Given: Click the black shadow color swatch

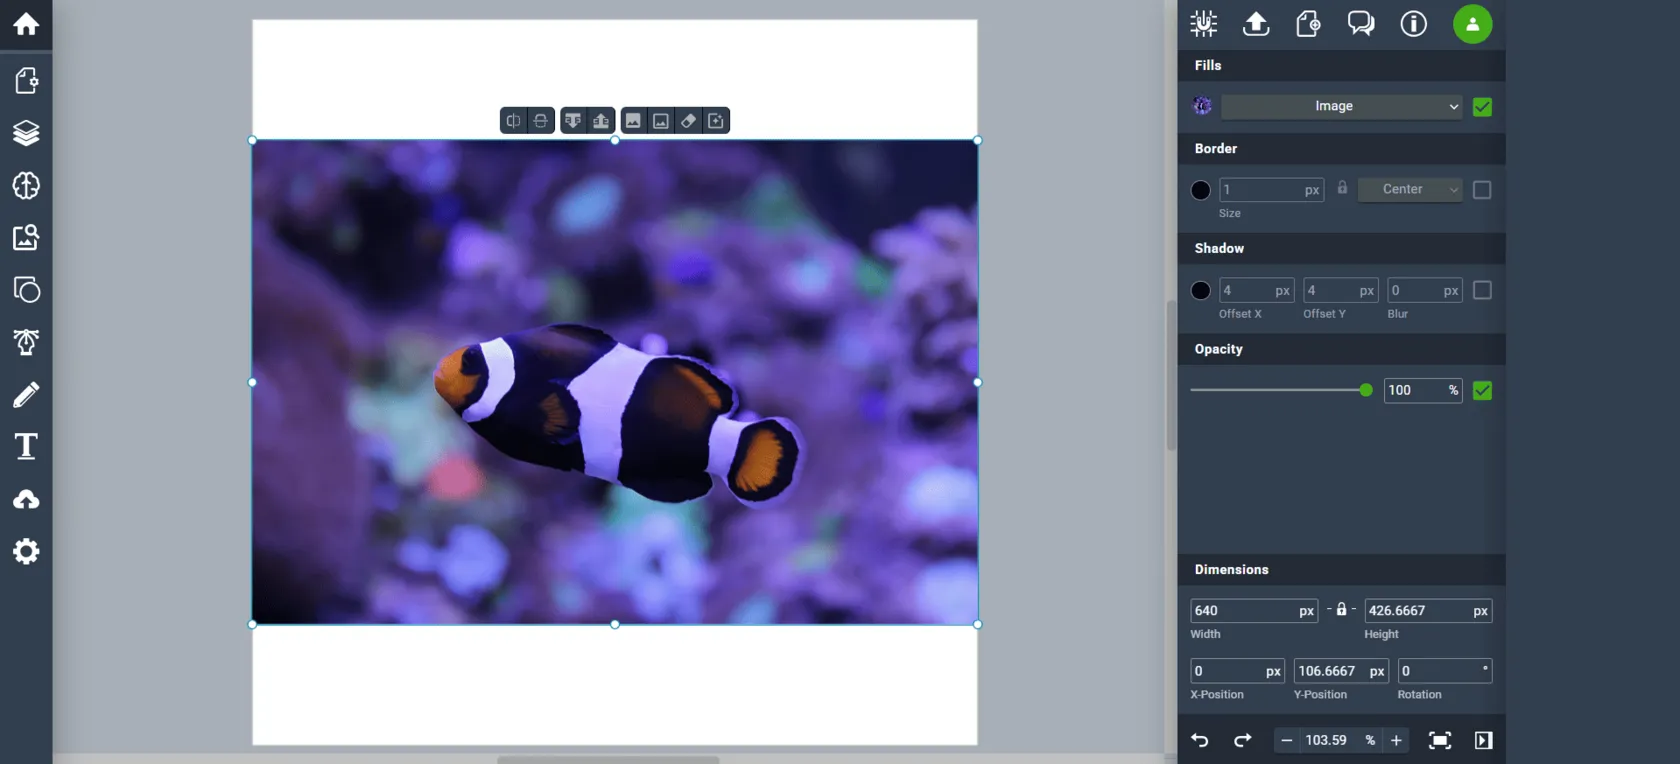Looking at the screenshot, I should pyautogui.click(x=1201, y=291).
